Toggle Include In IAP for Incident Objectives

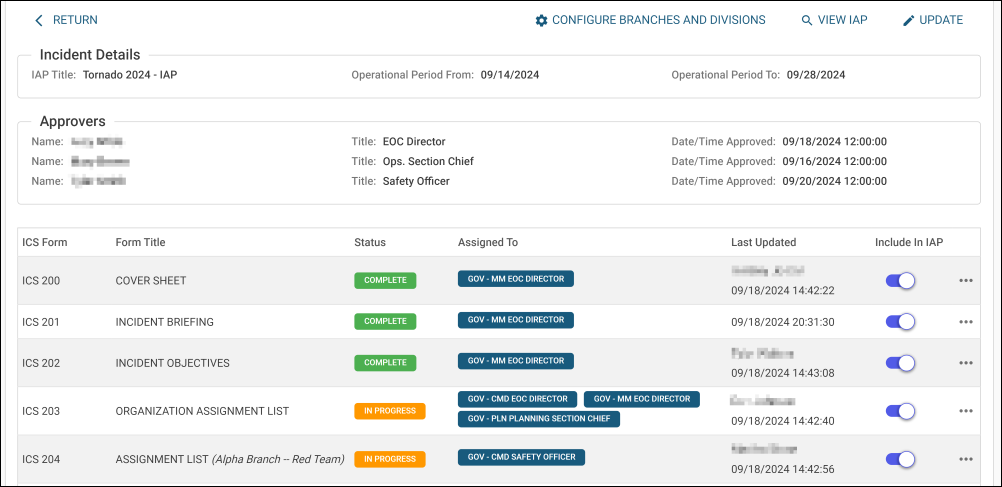point(900,363)
